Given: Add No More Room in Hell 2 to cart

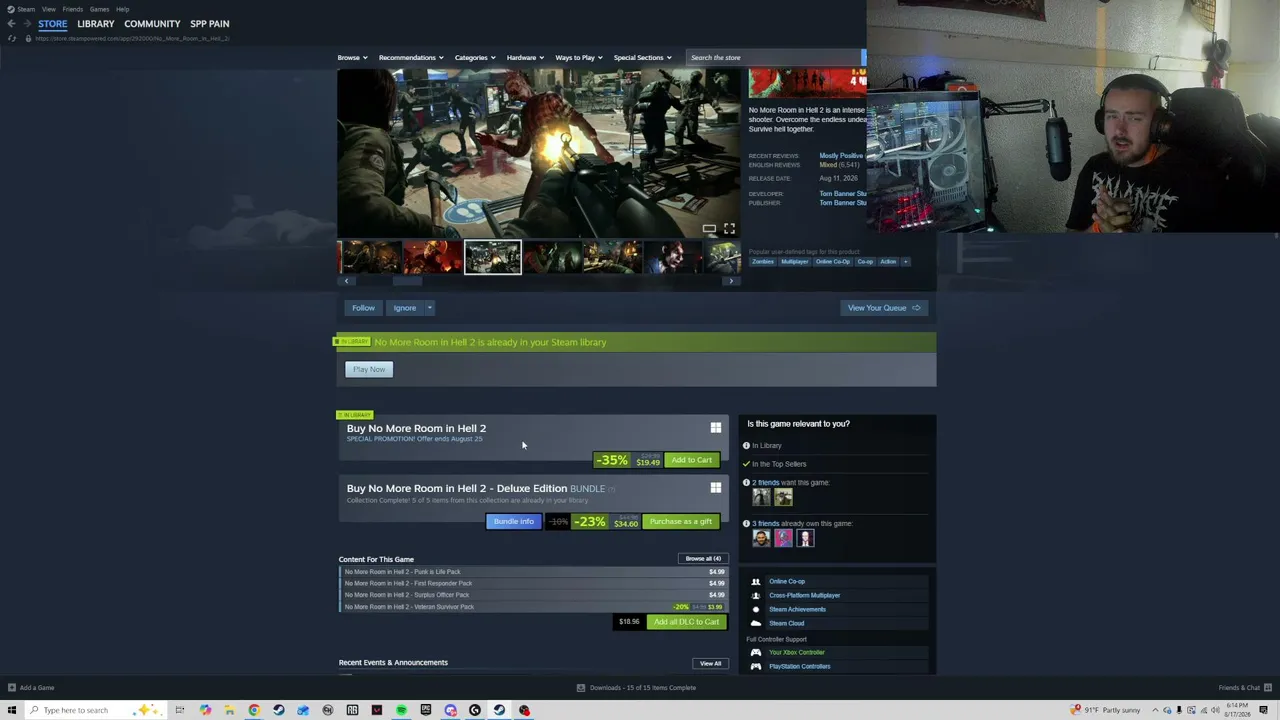Looking at the screenshot, I should tap(692, 460).
